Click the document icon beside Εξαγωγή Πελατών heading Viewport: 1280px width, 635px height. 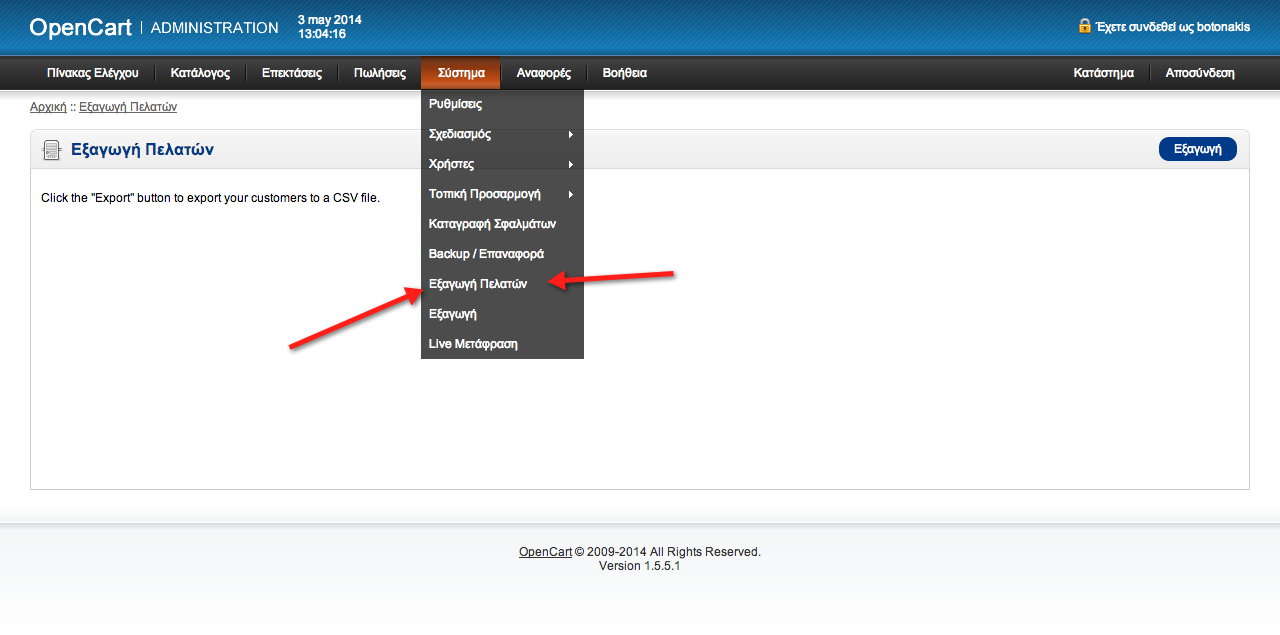click(x=51, y=150)
